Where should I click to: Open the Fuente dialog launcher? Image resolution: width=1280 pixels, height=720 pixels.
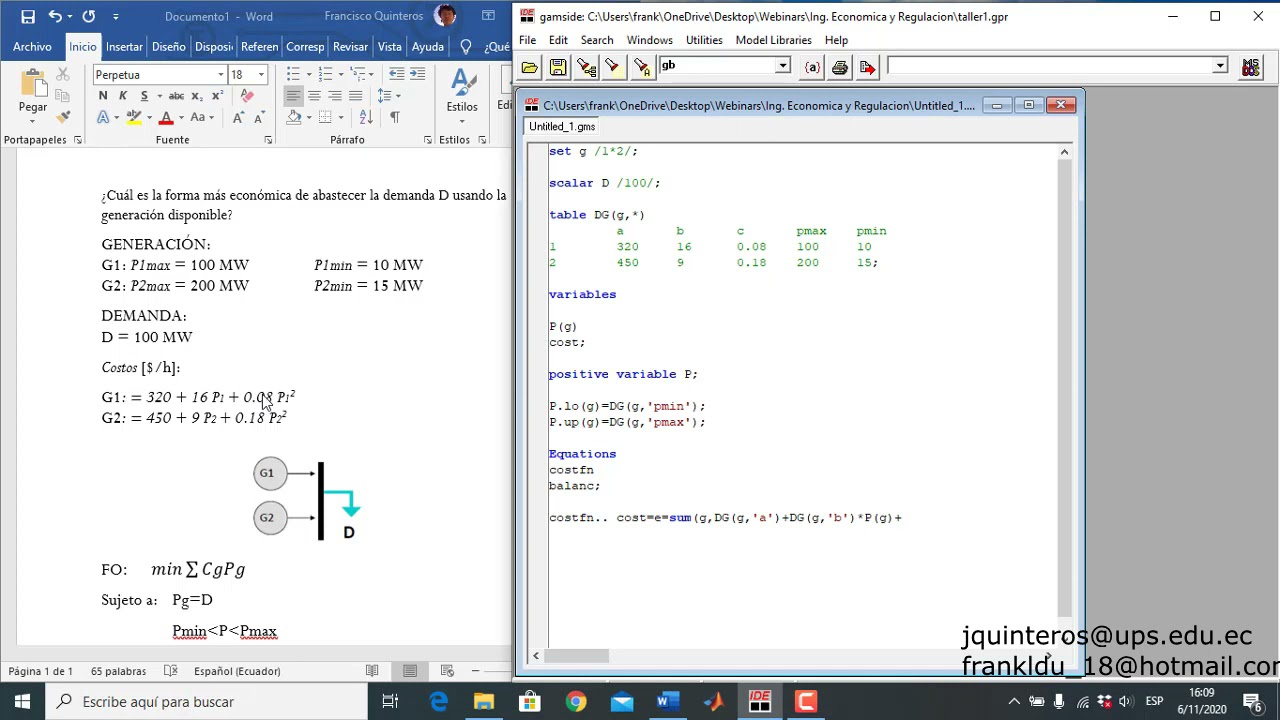[x=268, y=140]
